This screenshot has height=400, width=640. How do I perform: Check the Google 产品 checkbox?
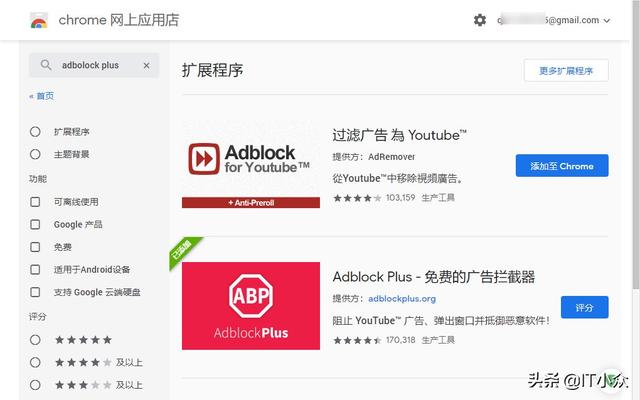pos(35,224)
